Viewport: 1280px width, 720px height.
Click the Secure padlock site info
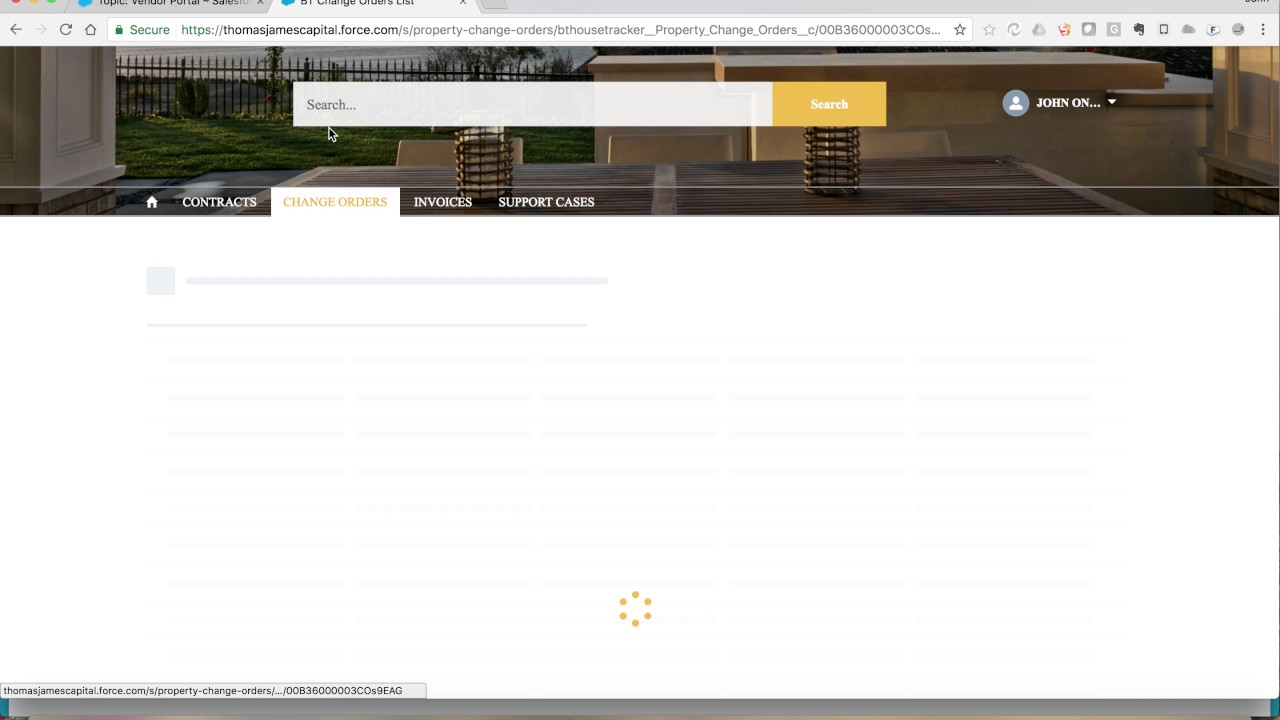coord(142,30)
